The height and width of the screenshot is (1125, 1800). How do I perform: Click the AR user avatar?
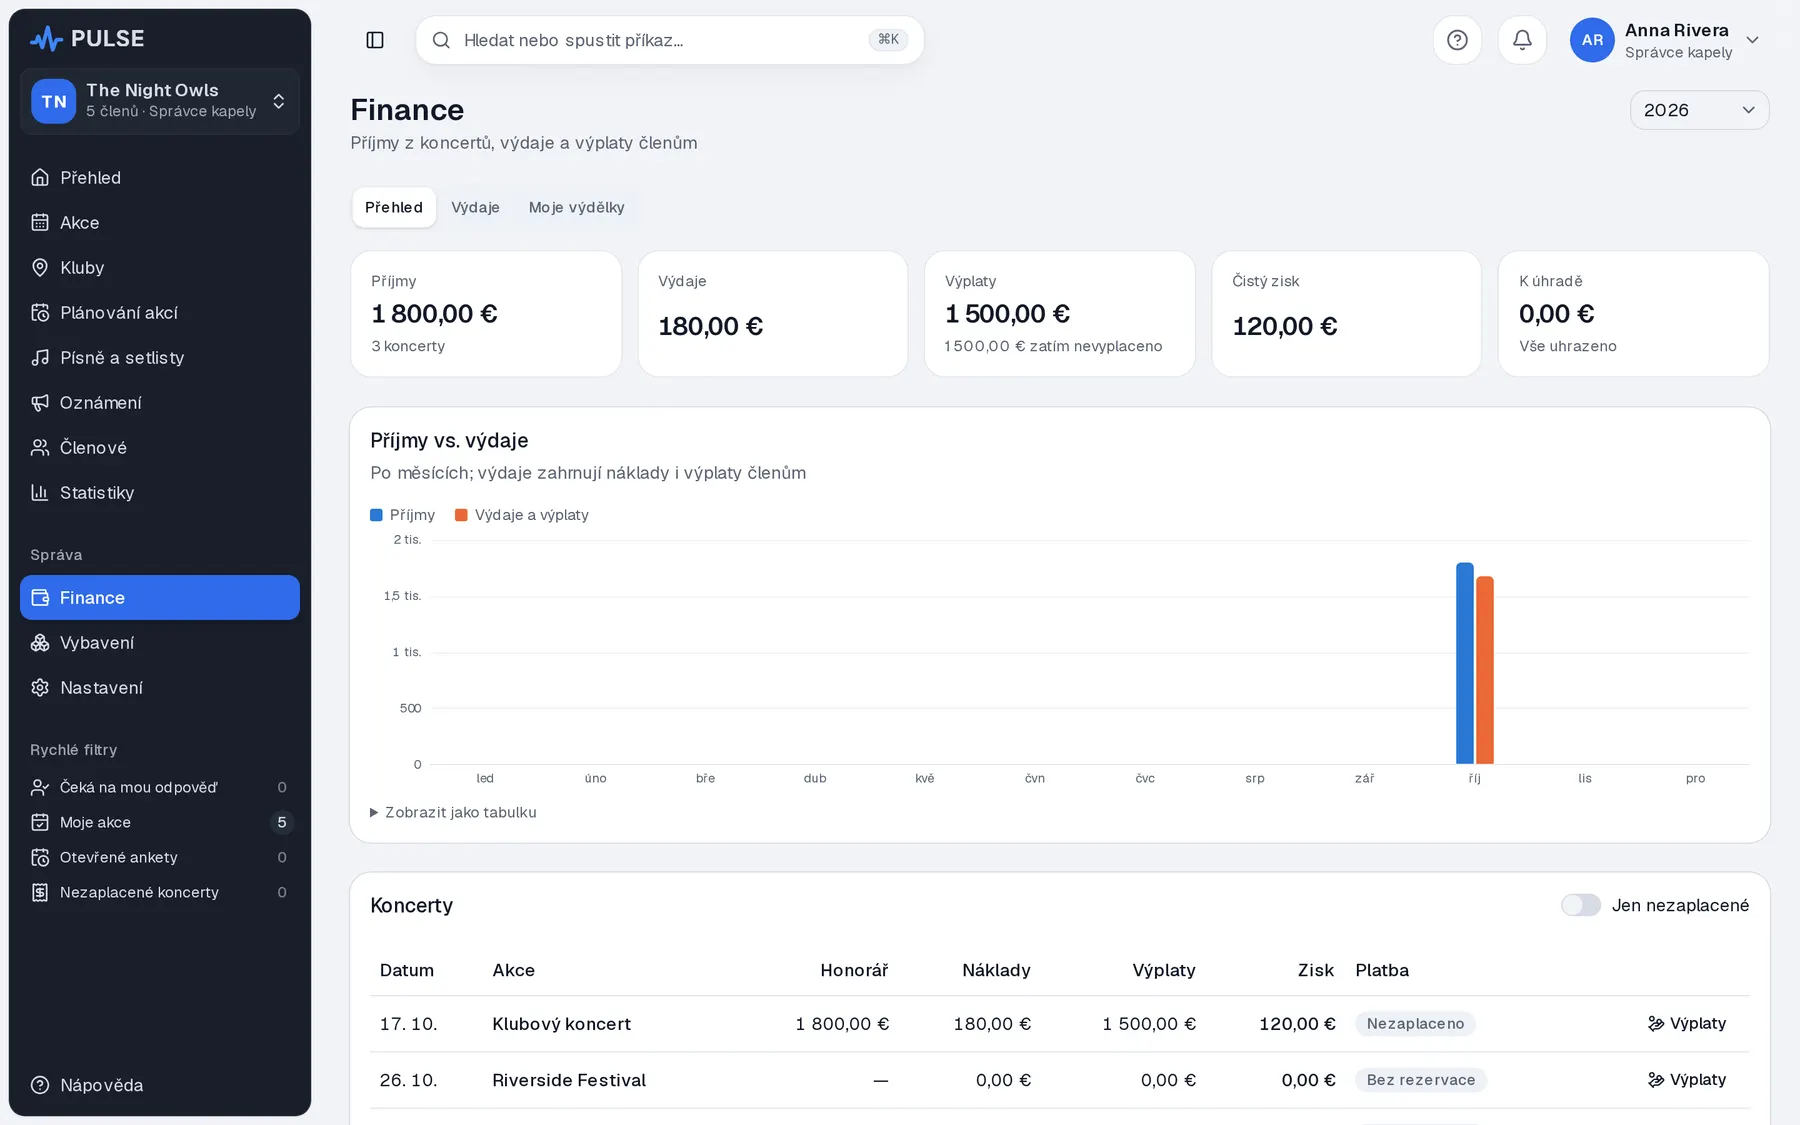point(1592,40)
